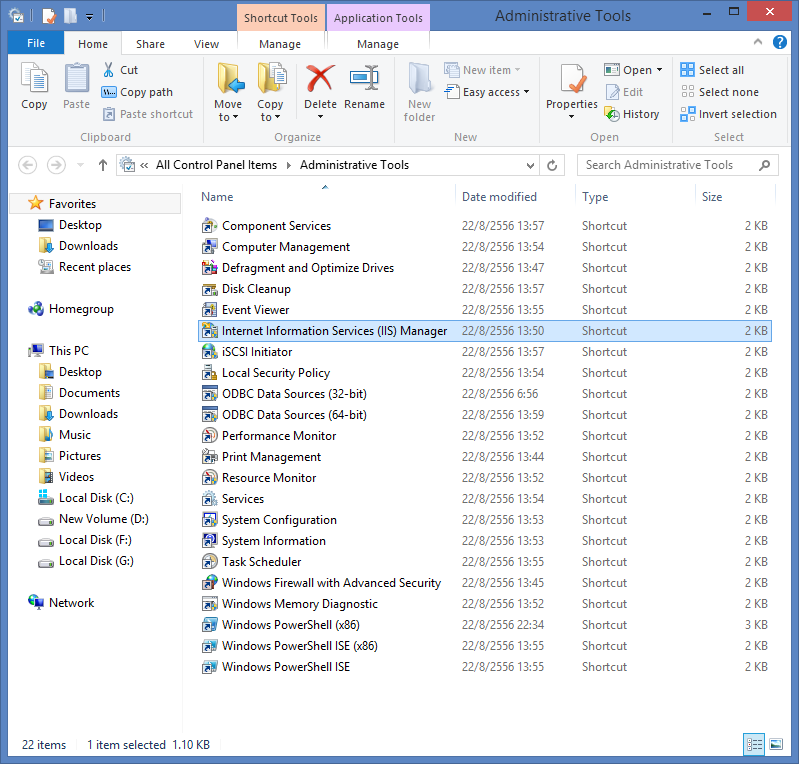The width and height of the screenshot is (799, 764).
Task: Select Local Security Policy shortcut
Action: tap(485, 373)
